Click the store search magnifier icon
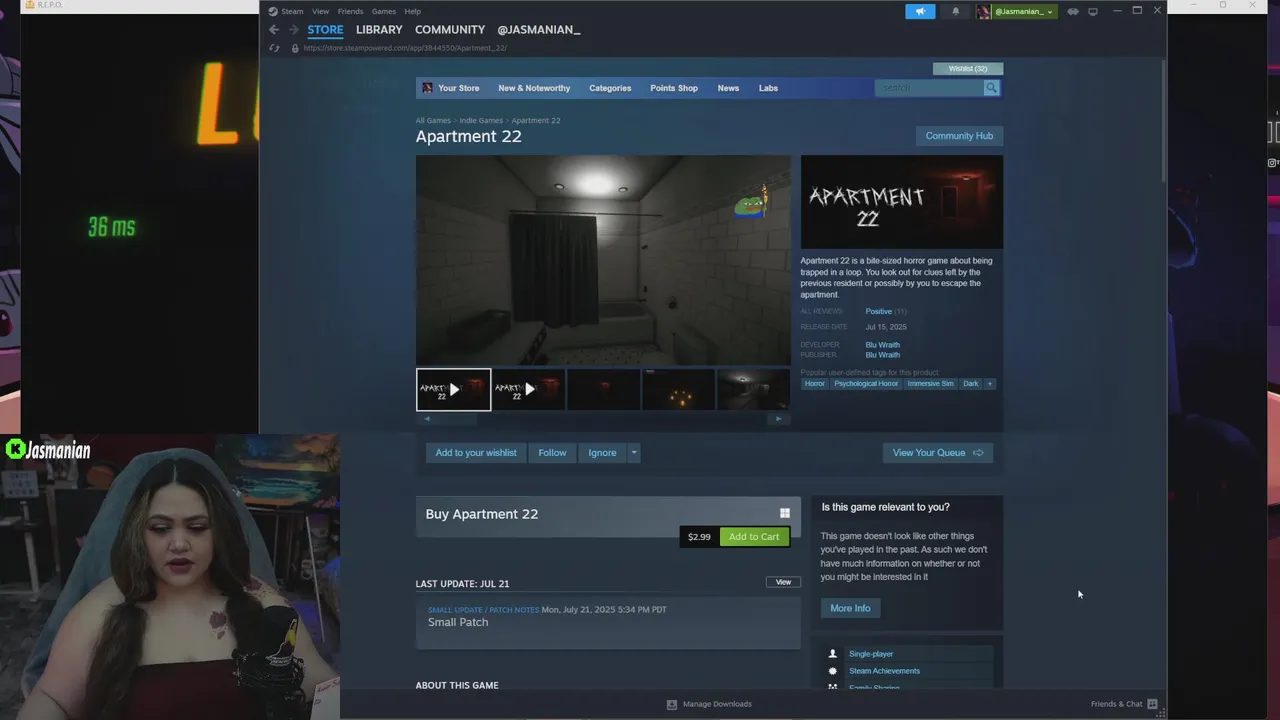Viewport: 1280px width, 720px height. 991,88
